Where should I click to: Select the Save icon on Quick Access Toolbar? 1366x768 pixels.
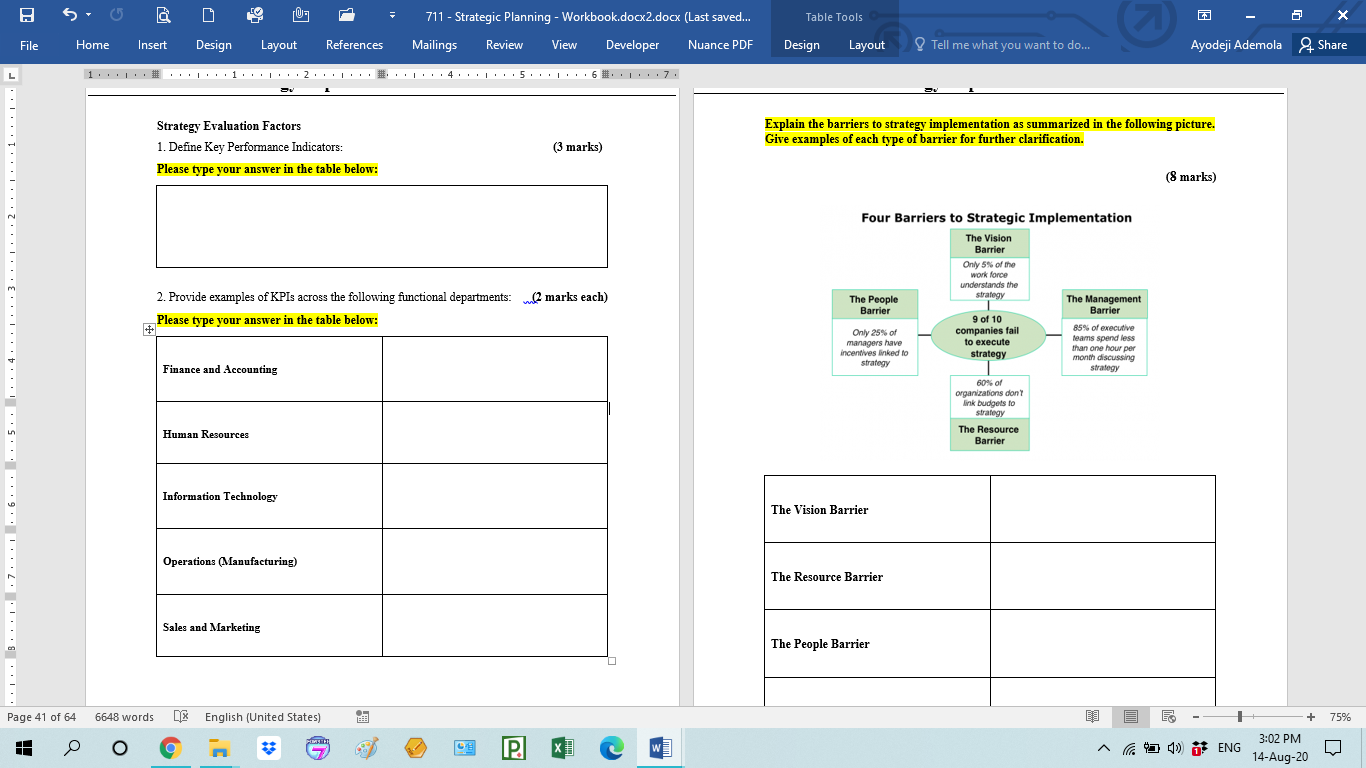tap(27, 15)
